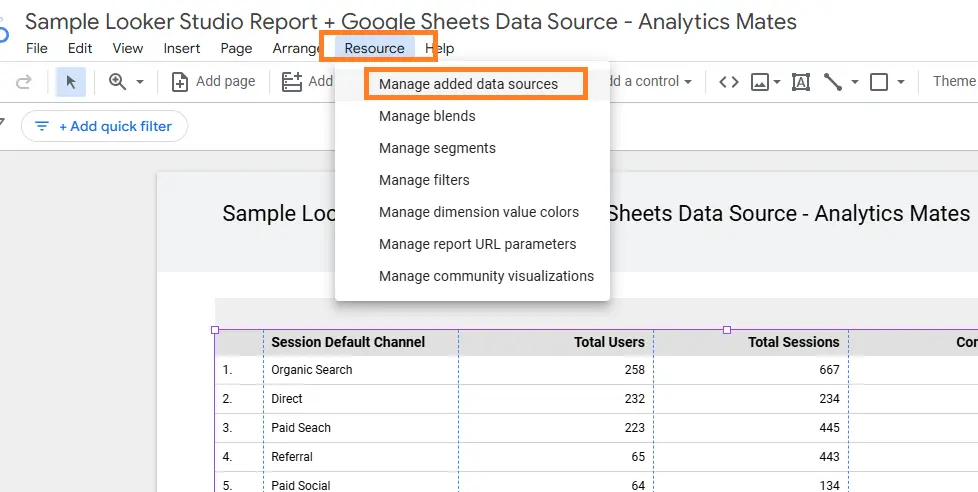Open the shape dropdown arrow
The image size is (978, 492).
coord(901,82)
